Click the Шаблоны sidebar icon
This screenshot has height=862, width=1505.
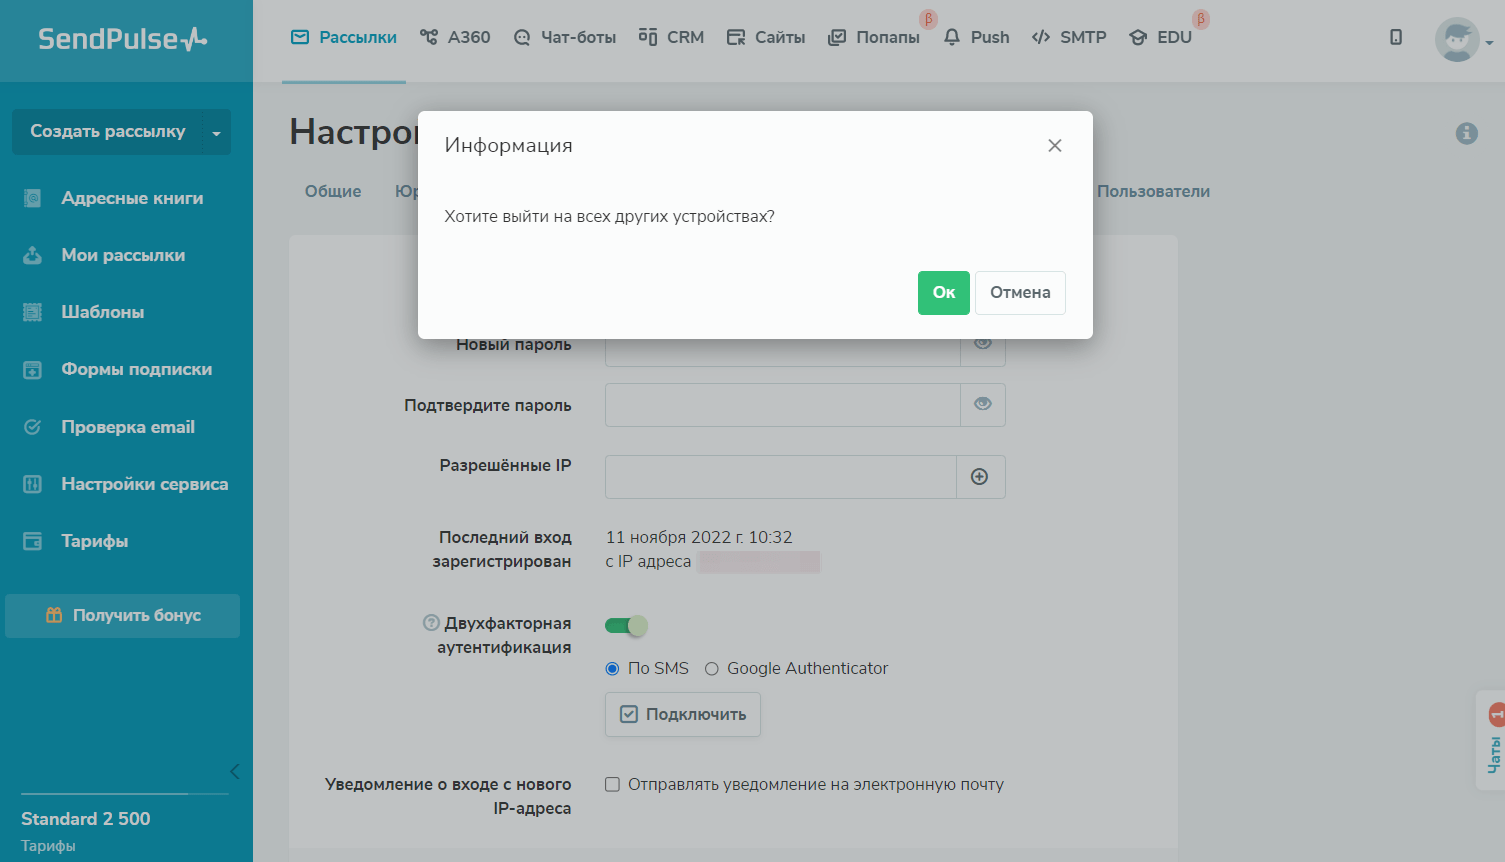(x=33, y=312)
